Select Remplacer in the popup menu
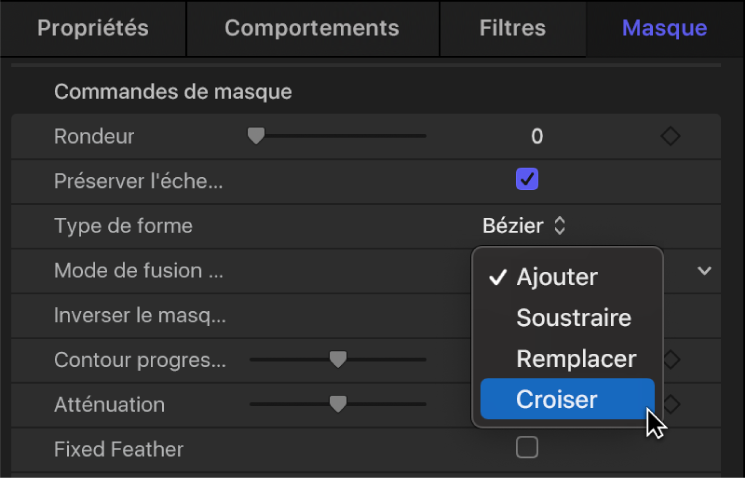This screenshot has height=479, width=745. (575, 358)
